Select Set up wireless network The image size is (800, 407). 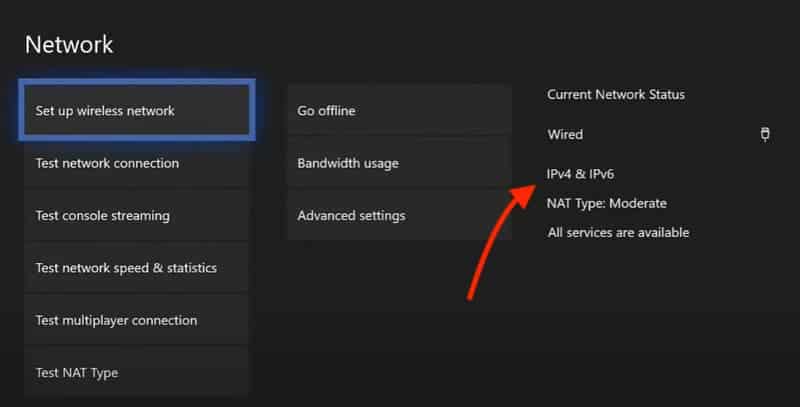(137, 110)
